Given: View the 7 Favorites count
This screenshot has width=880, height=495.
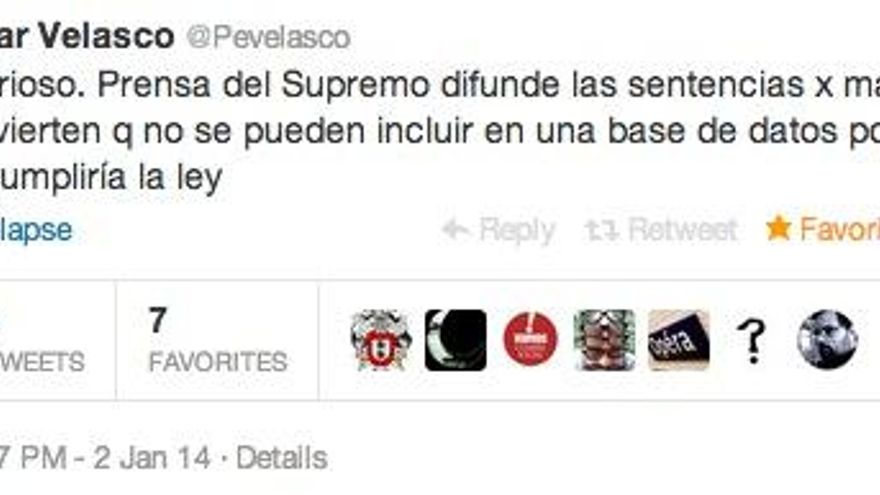Looking at the screenshot, I should click(x=218, y=340).
